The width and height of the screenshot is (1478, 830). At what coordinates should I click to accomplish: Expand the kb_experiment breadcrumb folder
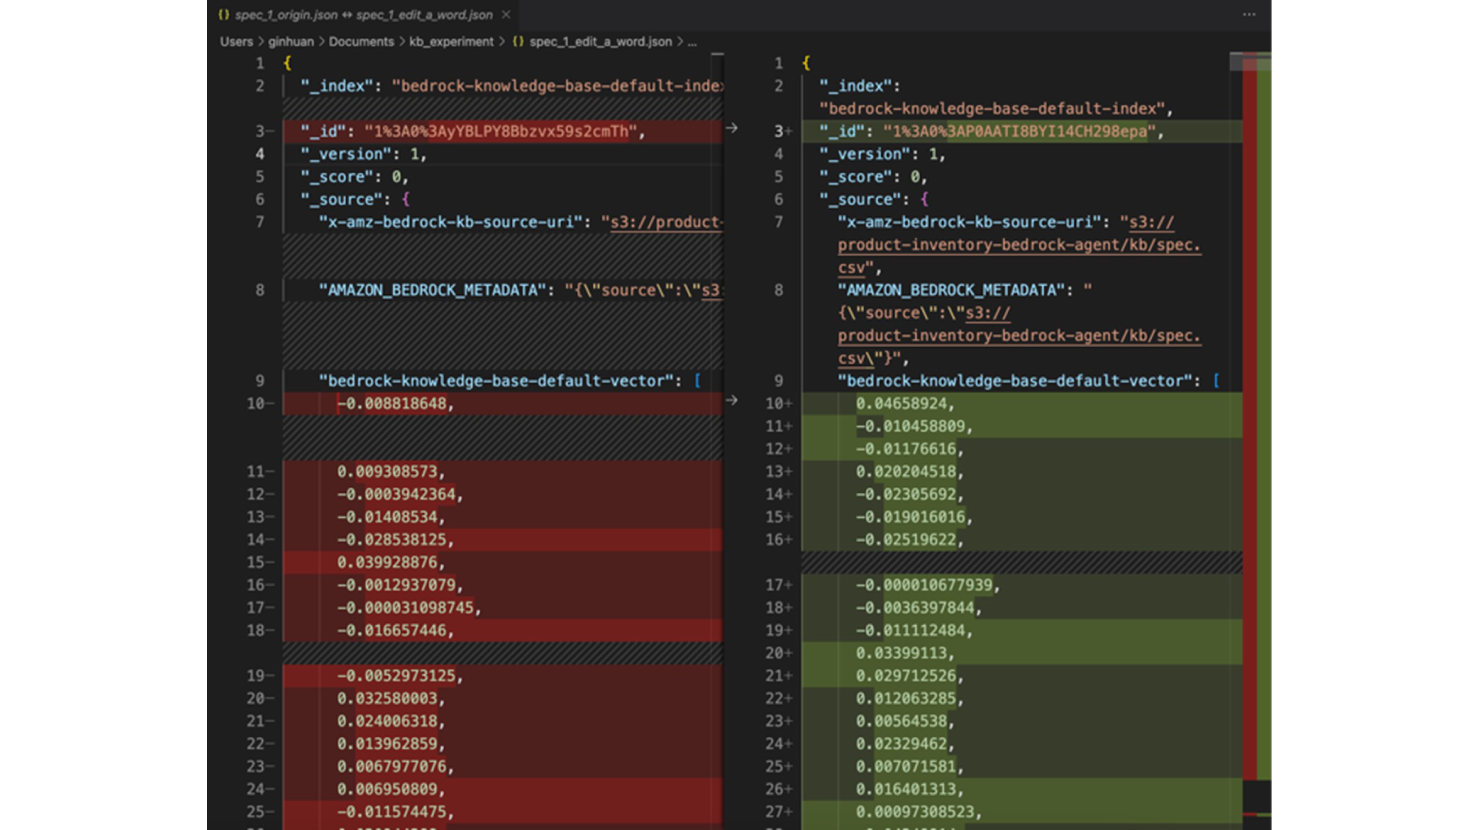click(451, 42)
